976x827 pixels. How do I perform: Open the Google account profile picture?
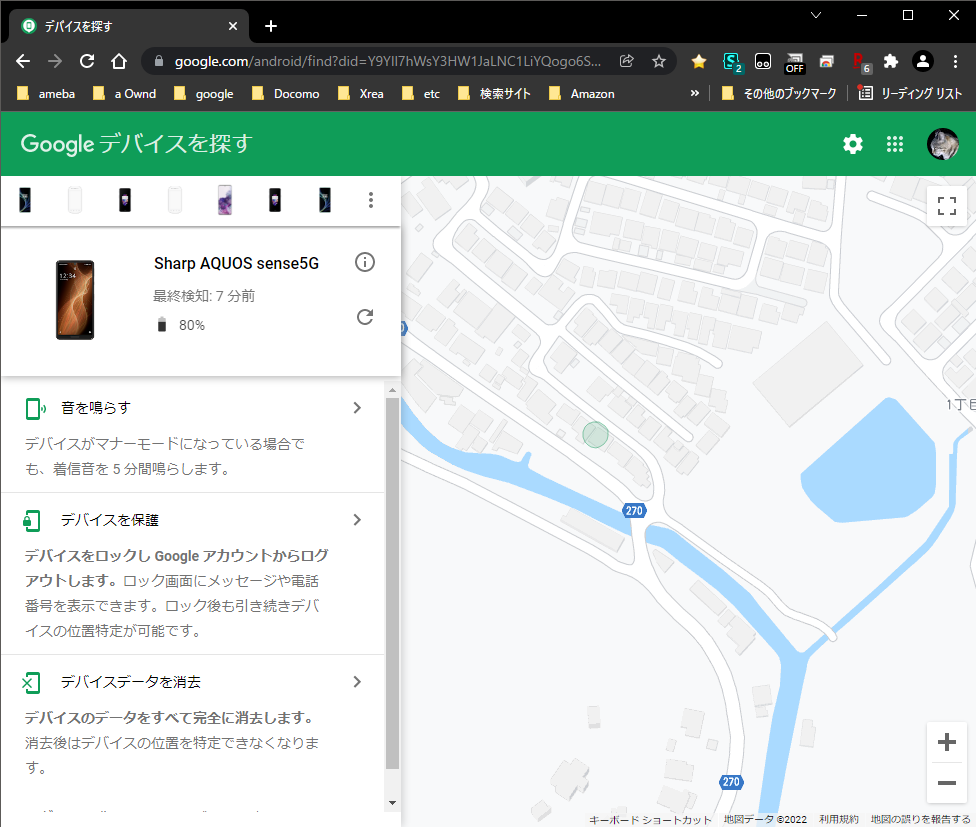tap(942, 144)
